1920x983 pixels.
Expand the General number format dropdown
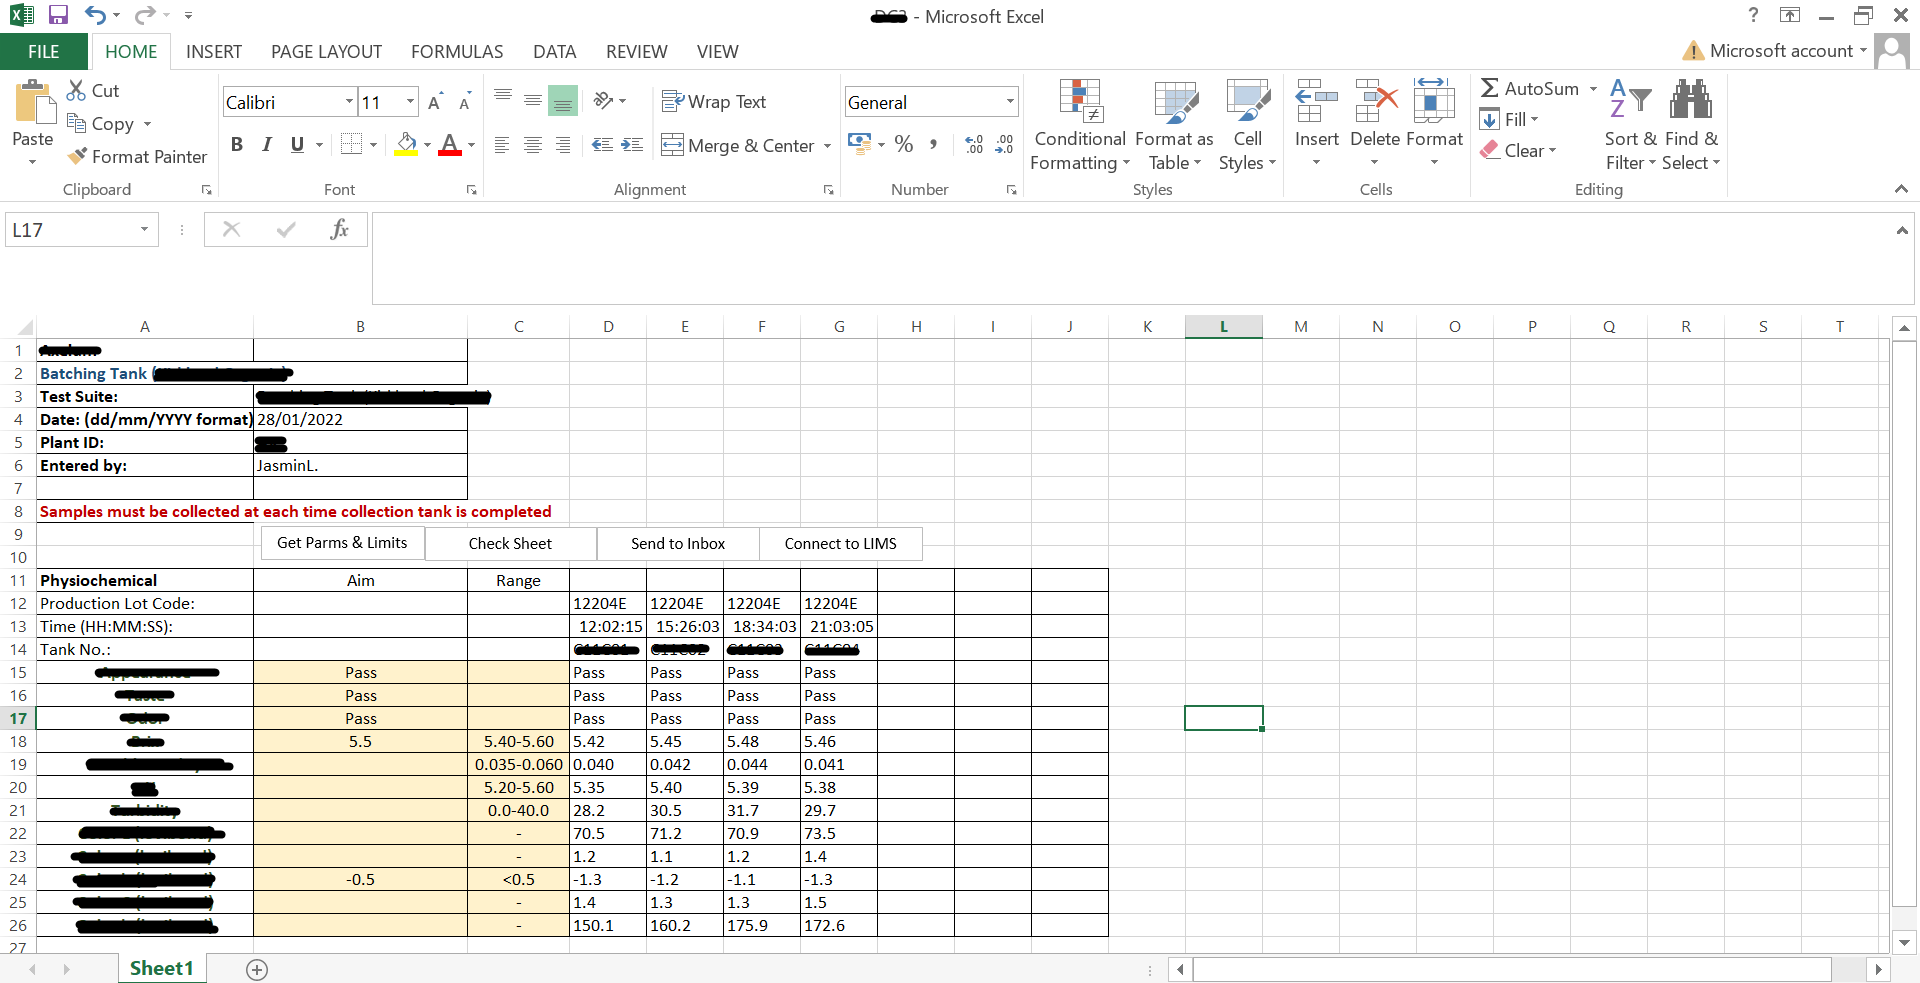click(1010, 102)
